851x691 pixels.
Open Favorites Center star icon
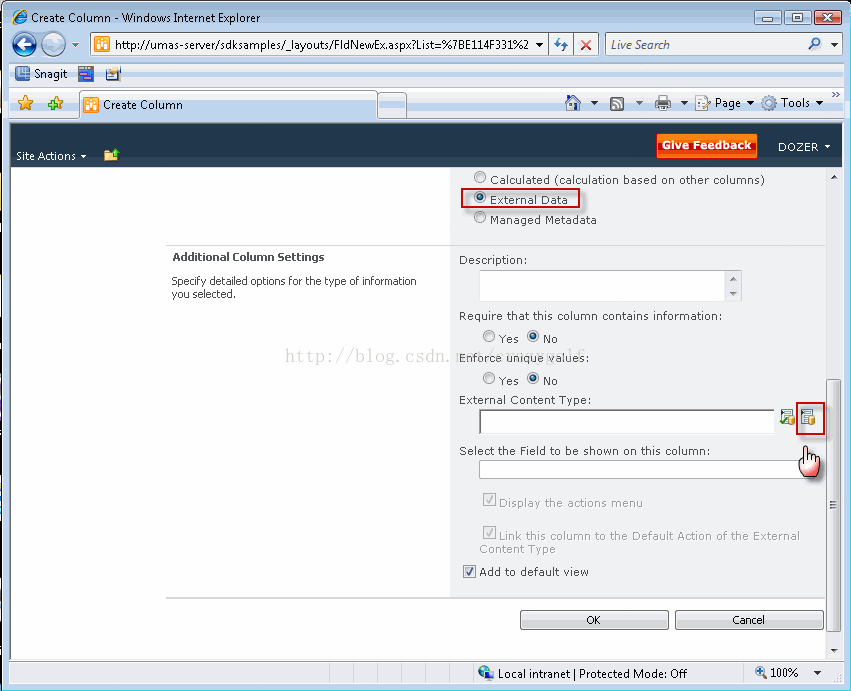[26, 103]
